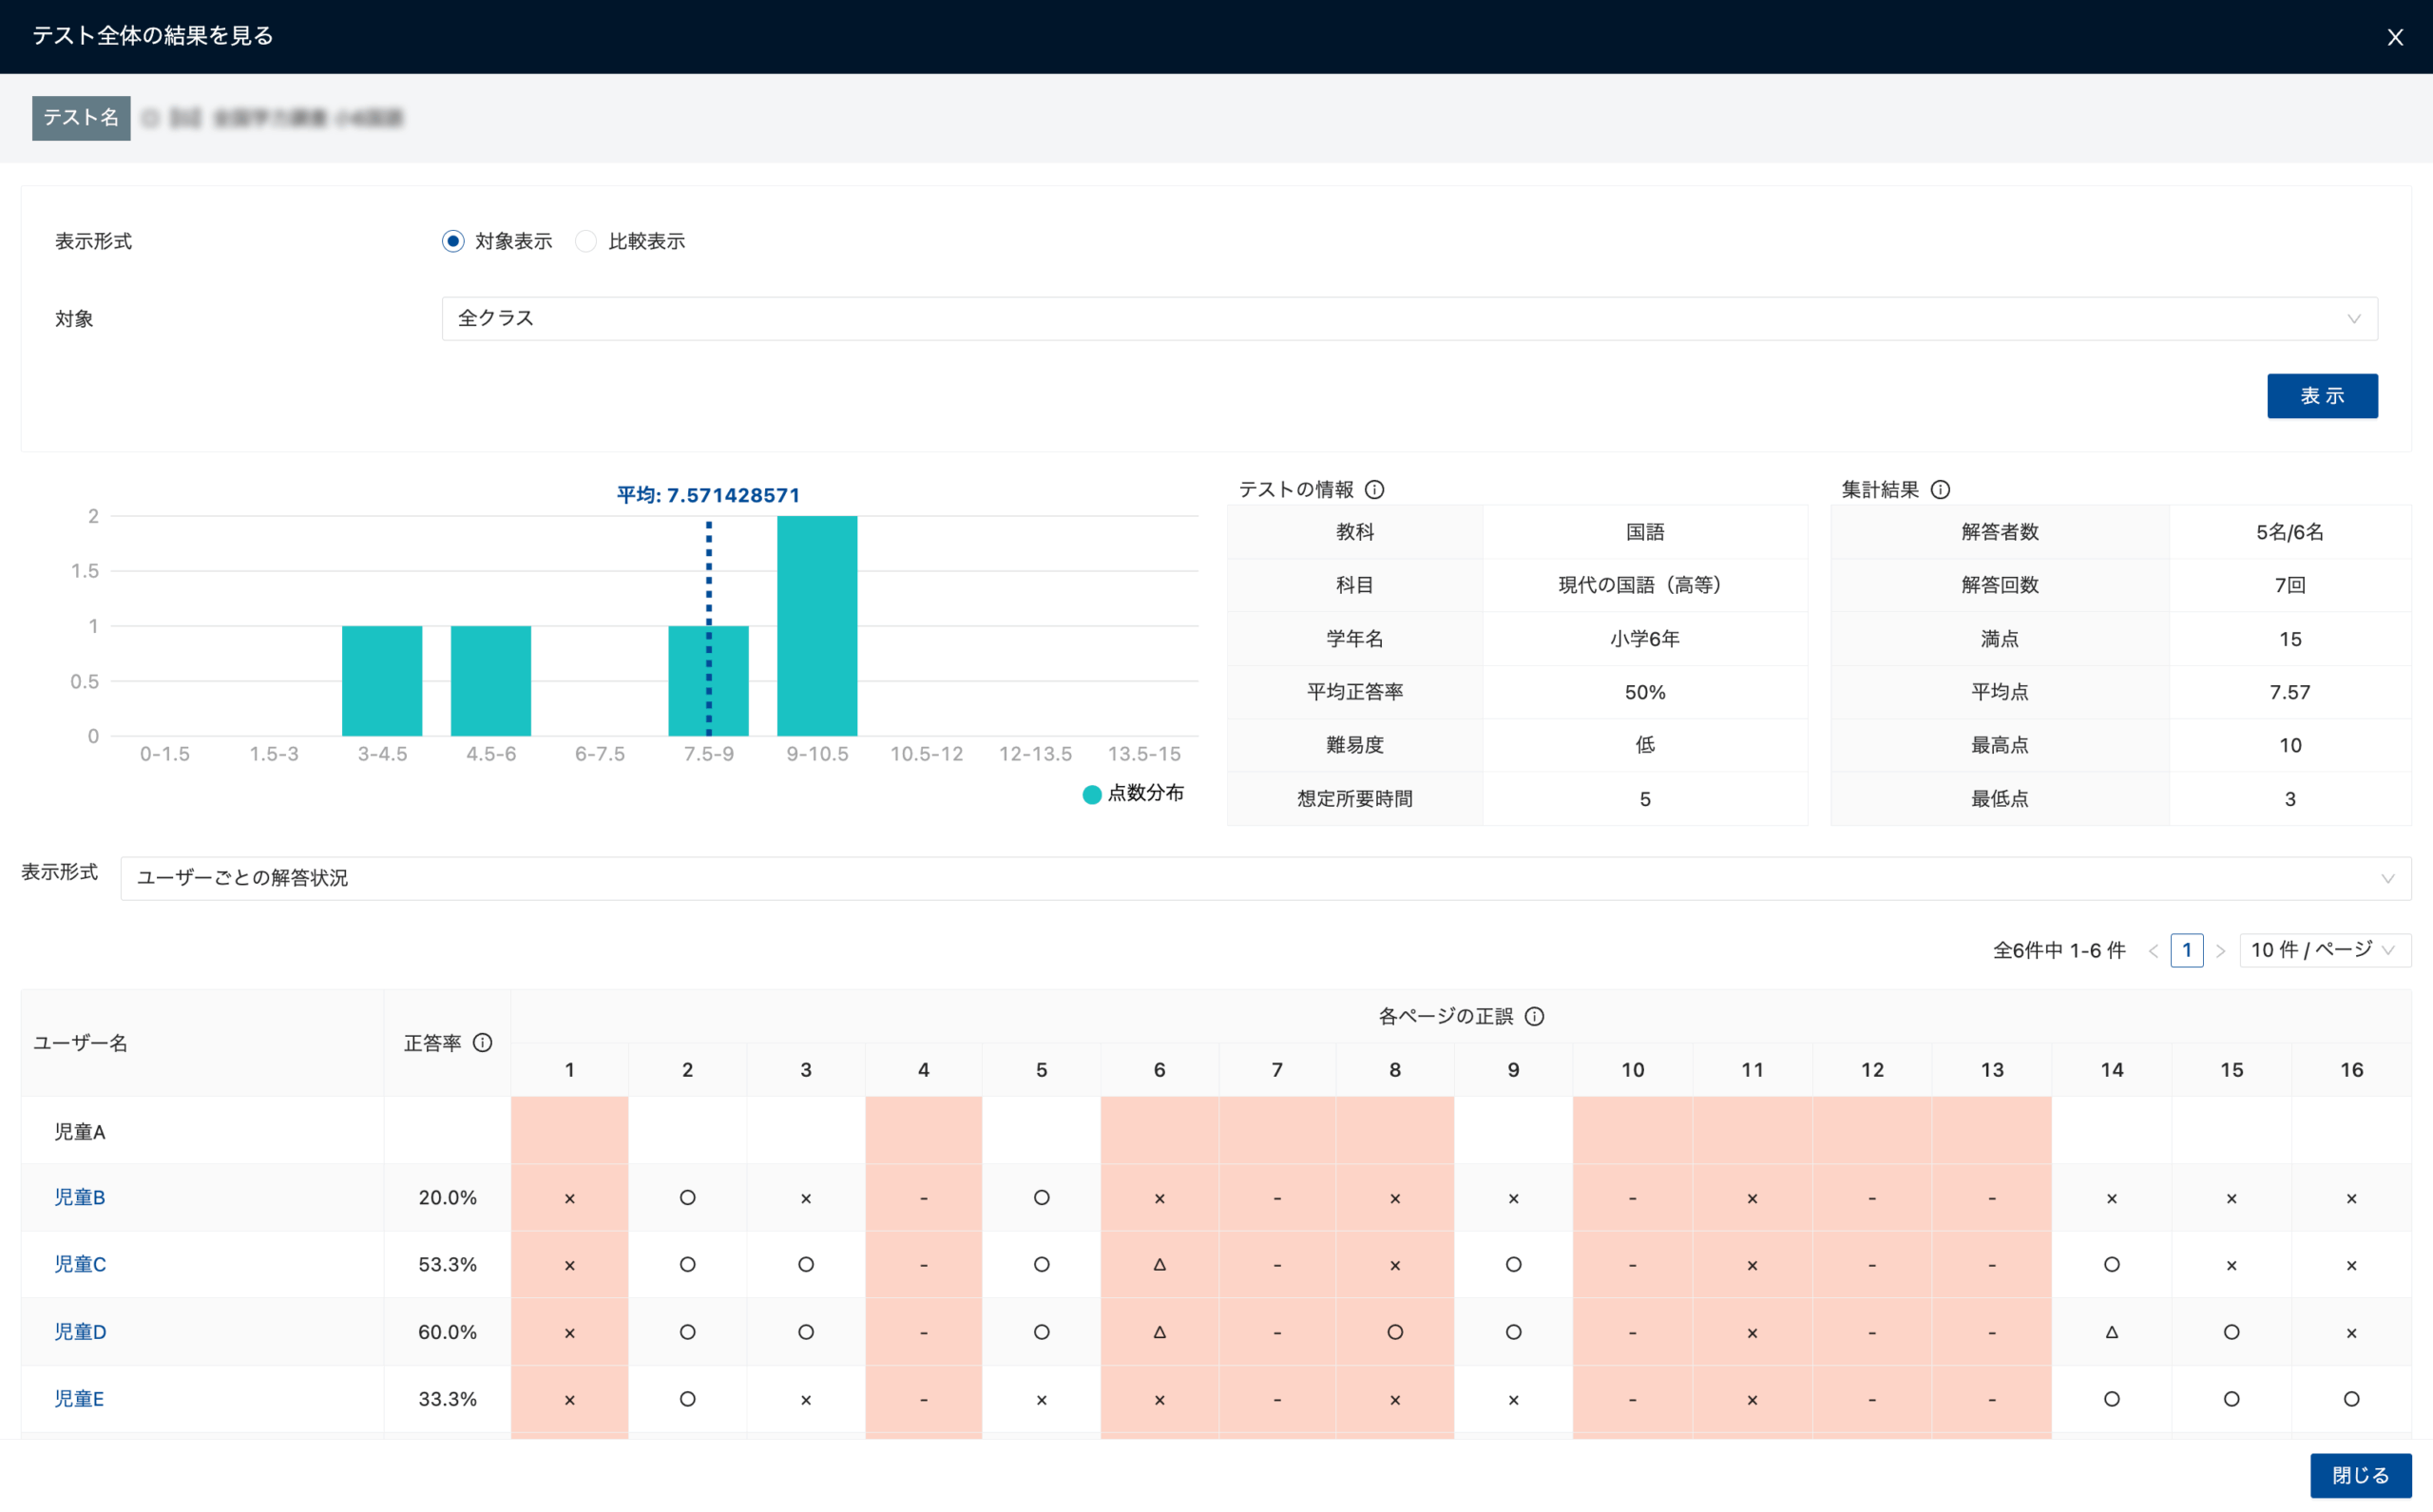Select 比較表示 radio button
This screenshot has width=2433, height=1512.
(x=586, y=241)
